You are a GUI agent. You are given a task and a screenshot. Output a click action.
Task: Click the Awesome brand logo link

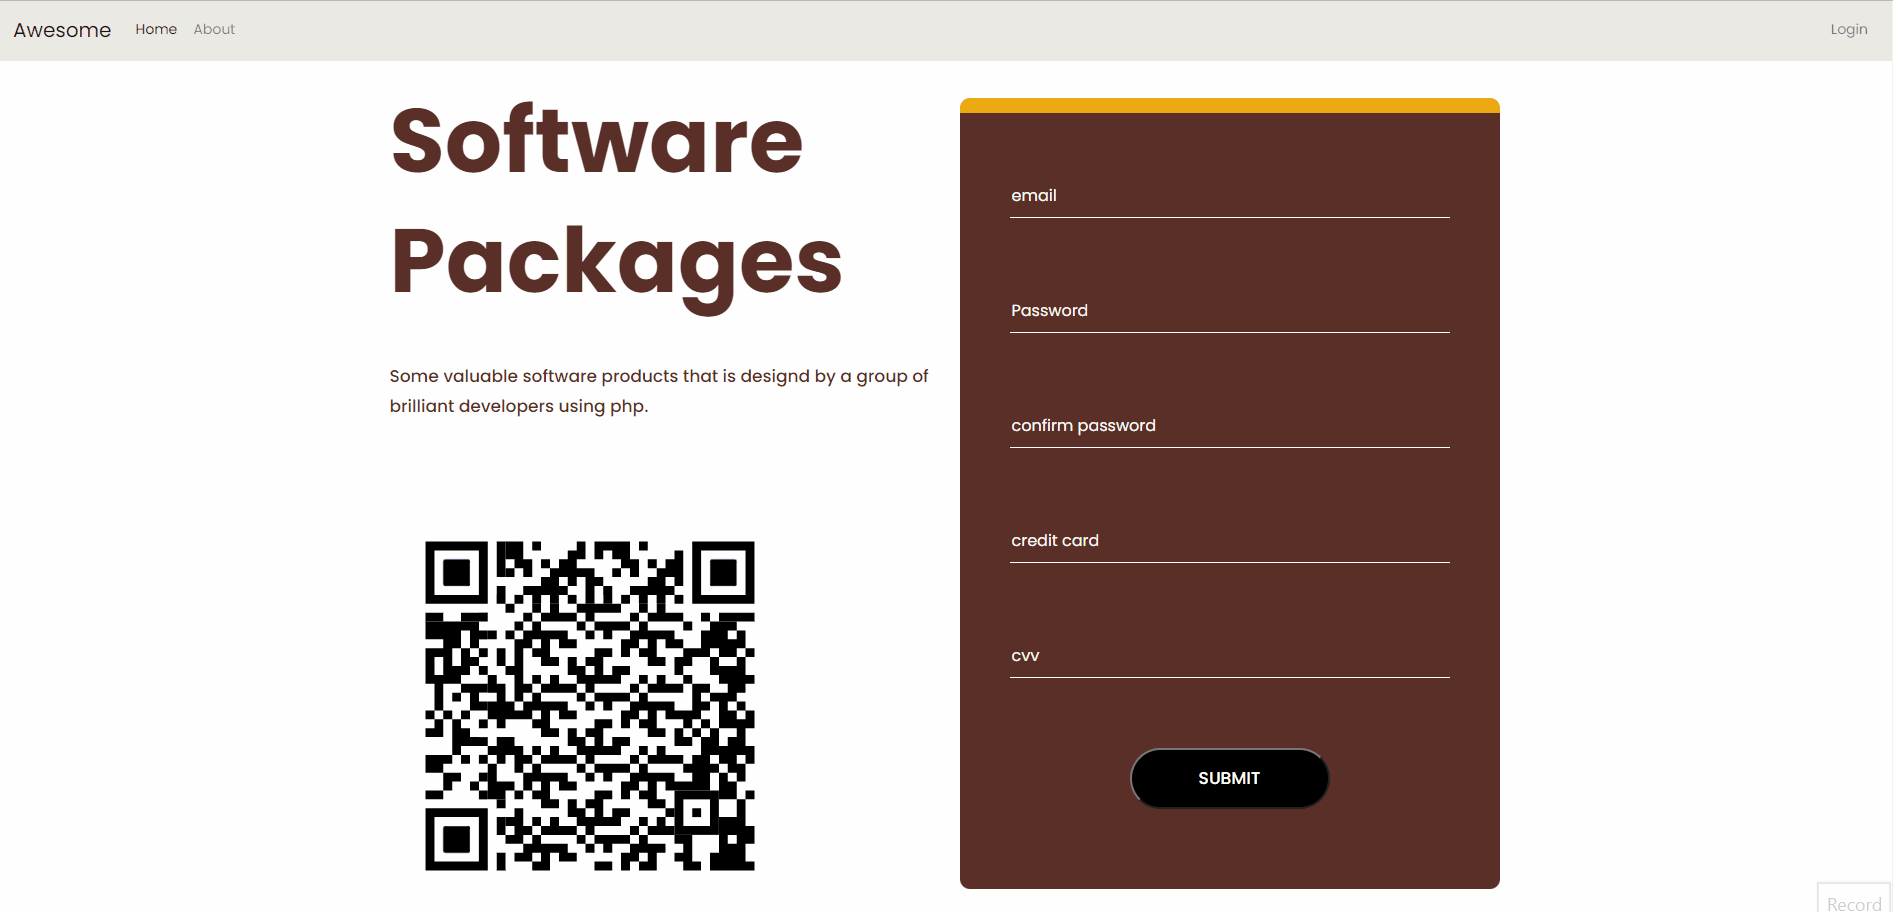[x=62, y=30]
